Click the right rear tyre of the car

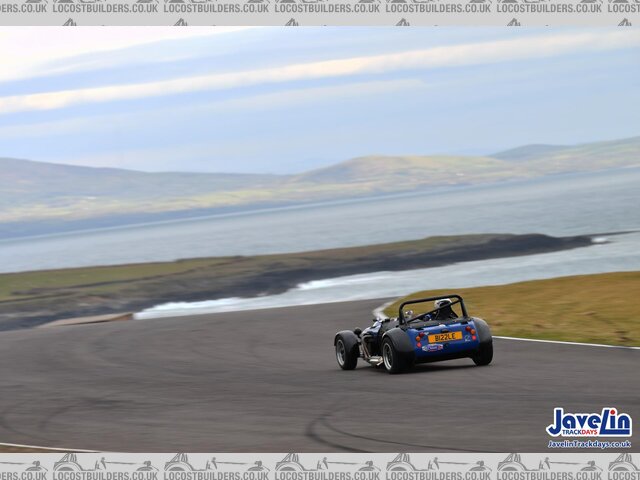click(x=483, y=345)
